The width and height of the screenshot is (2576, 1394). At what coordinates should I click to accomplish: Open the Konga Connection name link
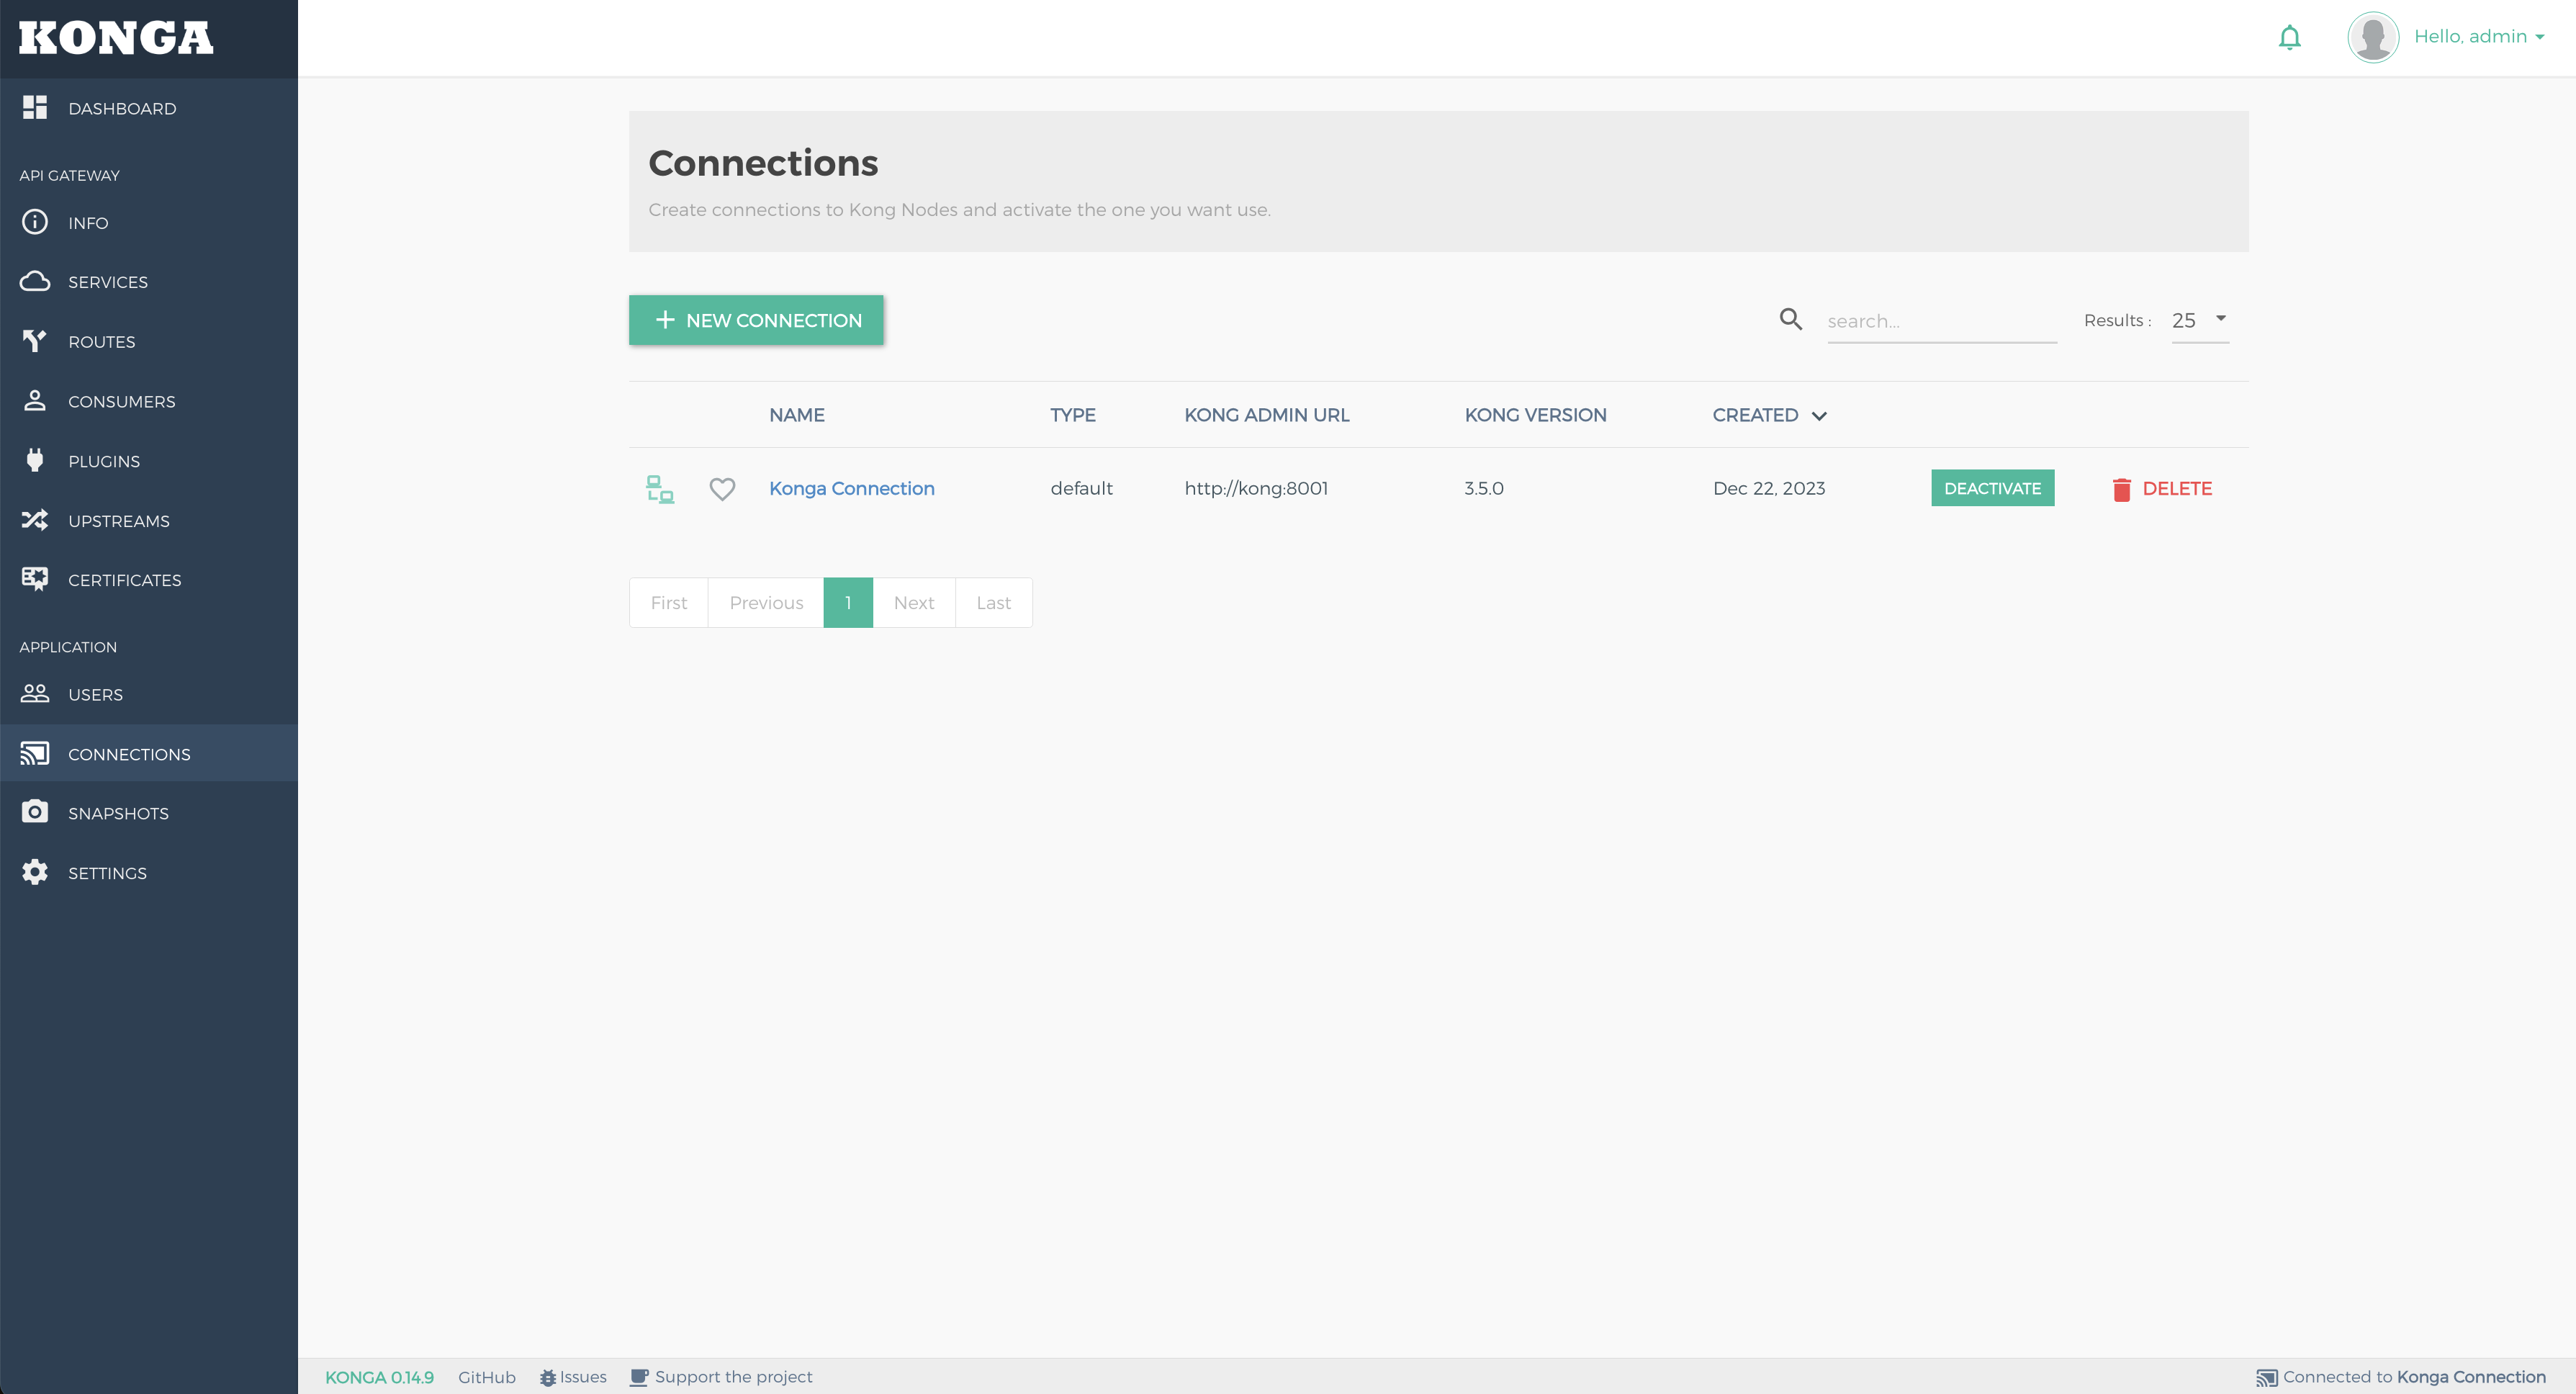tap(851, 488)
